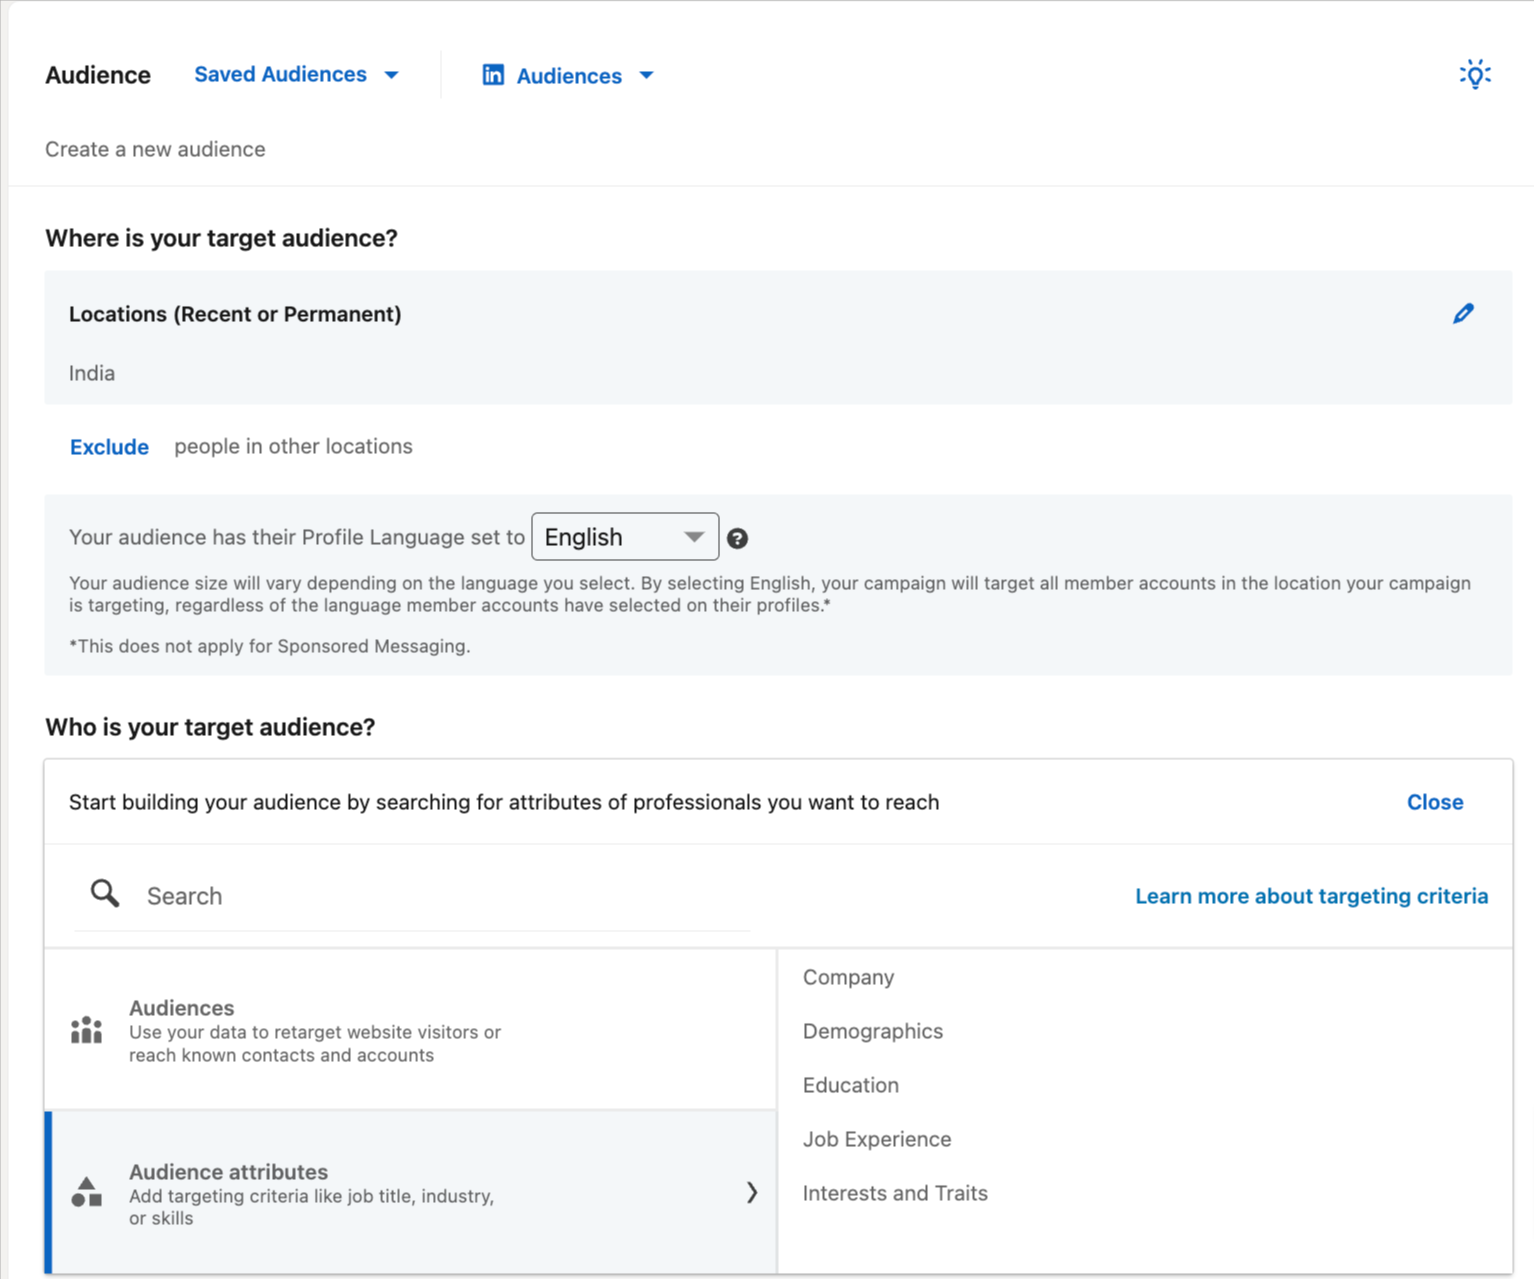The width and height of the screenshot is (1534, 1279).
Task: Choose the Company attribute category
Action: point(848,977)
